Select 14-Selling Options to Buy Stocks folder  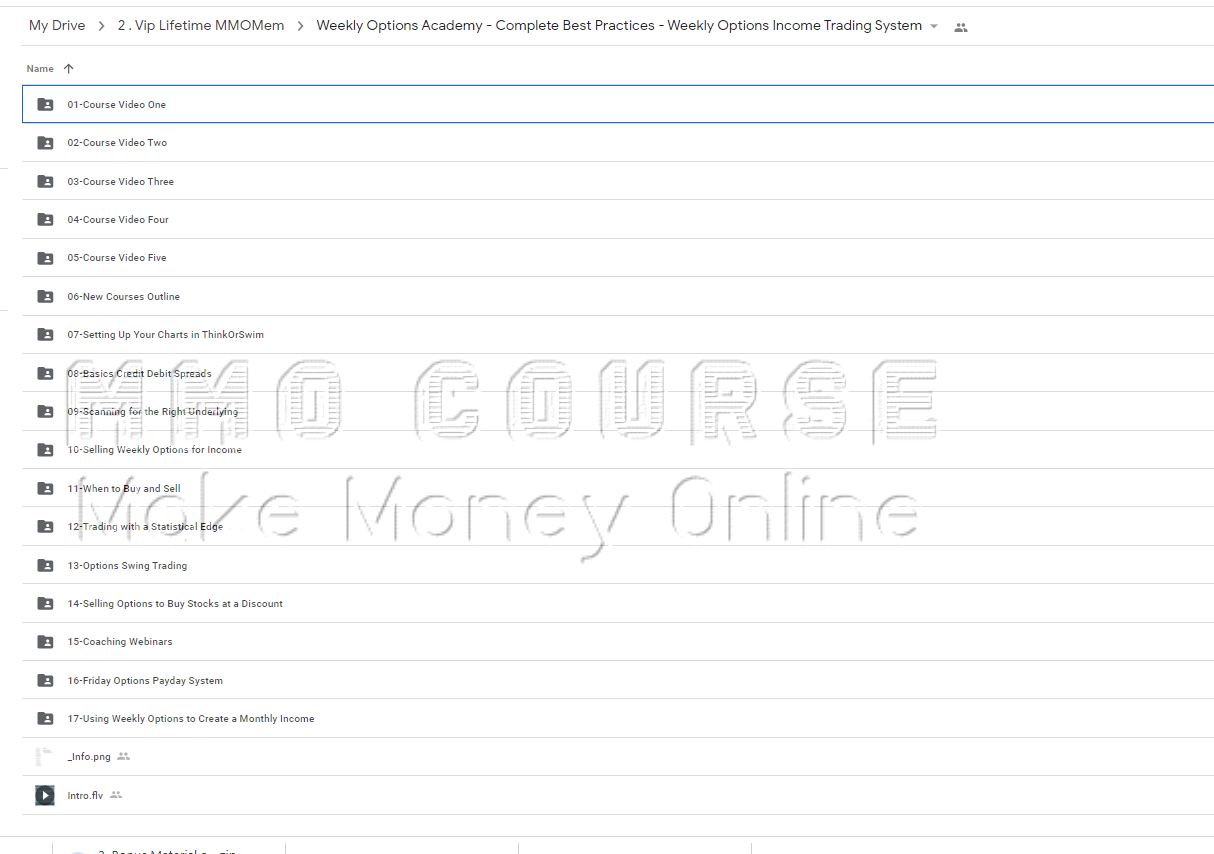pyautogui.click(x=175, y=604)
